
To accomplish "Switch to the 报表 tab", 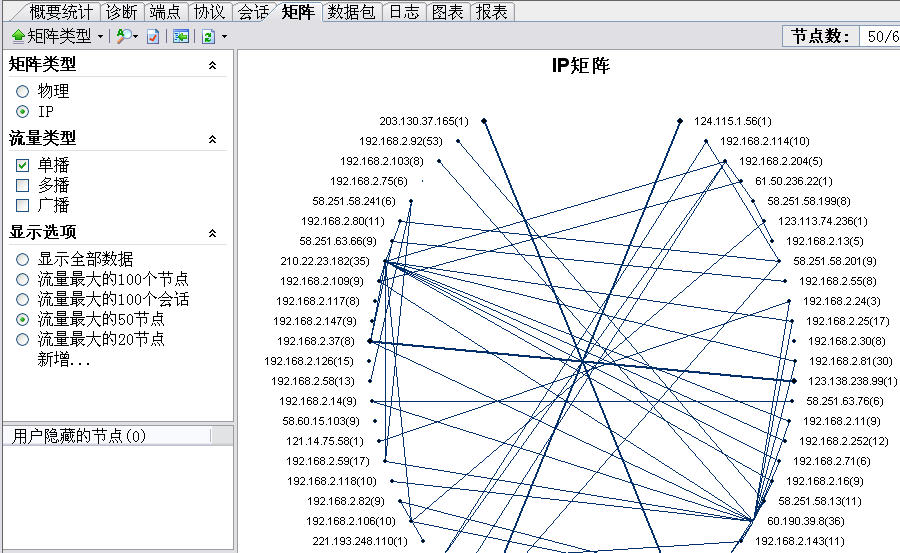I will [491, 12].
